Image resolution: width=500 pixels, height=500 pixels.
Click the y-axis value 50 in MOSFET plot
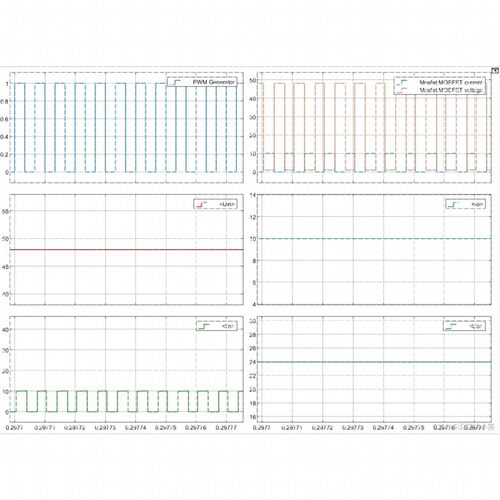click(253, 80)
